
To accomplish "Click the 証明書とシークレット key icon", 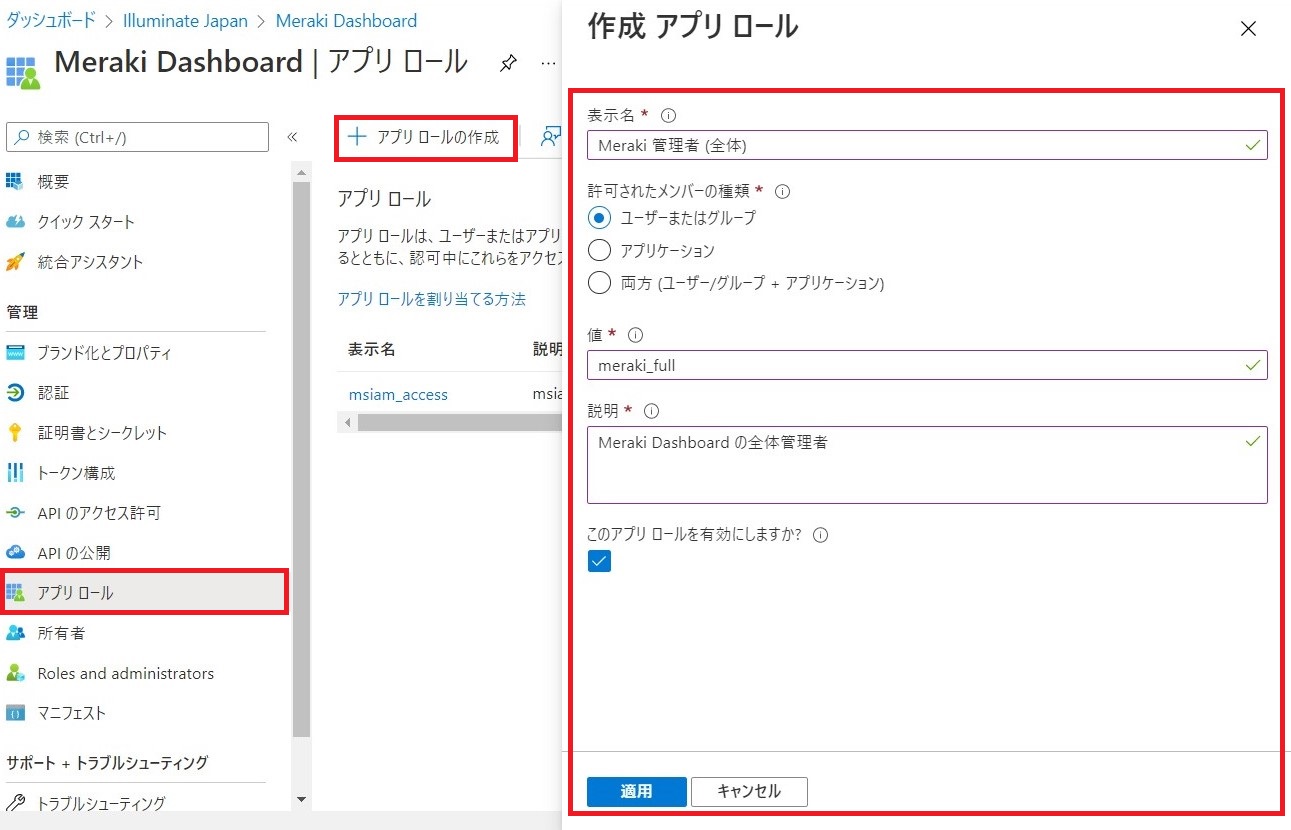I will pos(15,433).
